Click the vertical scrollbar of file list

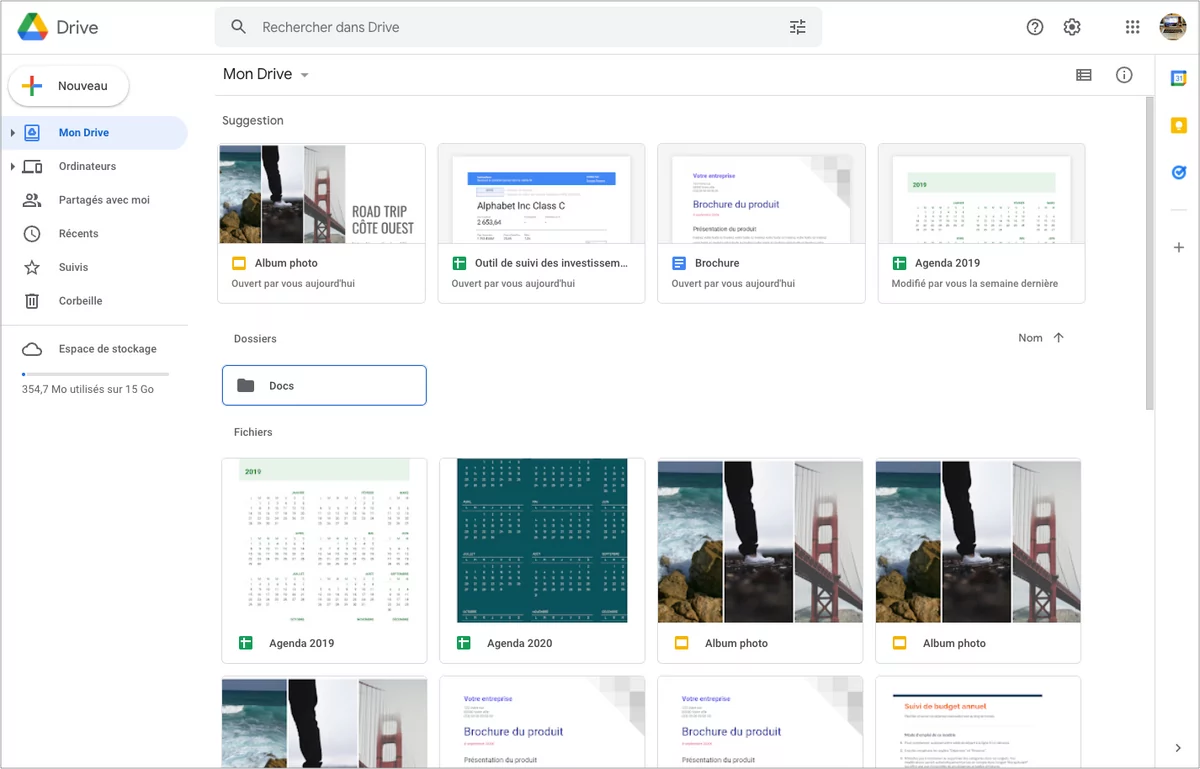[1149, 253]
